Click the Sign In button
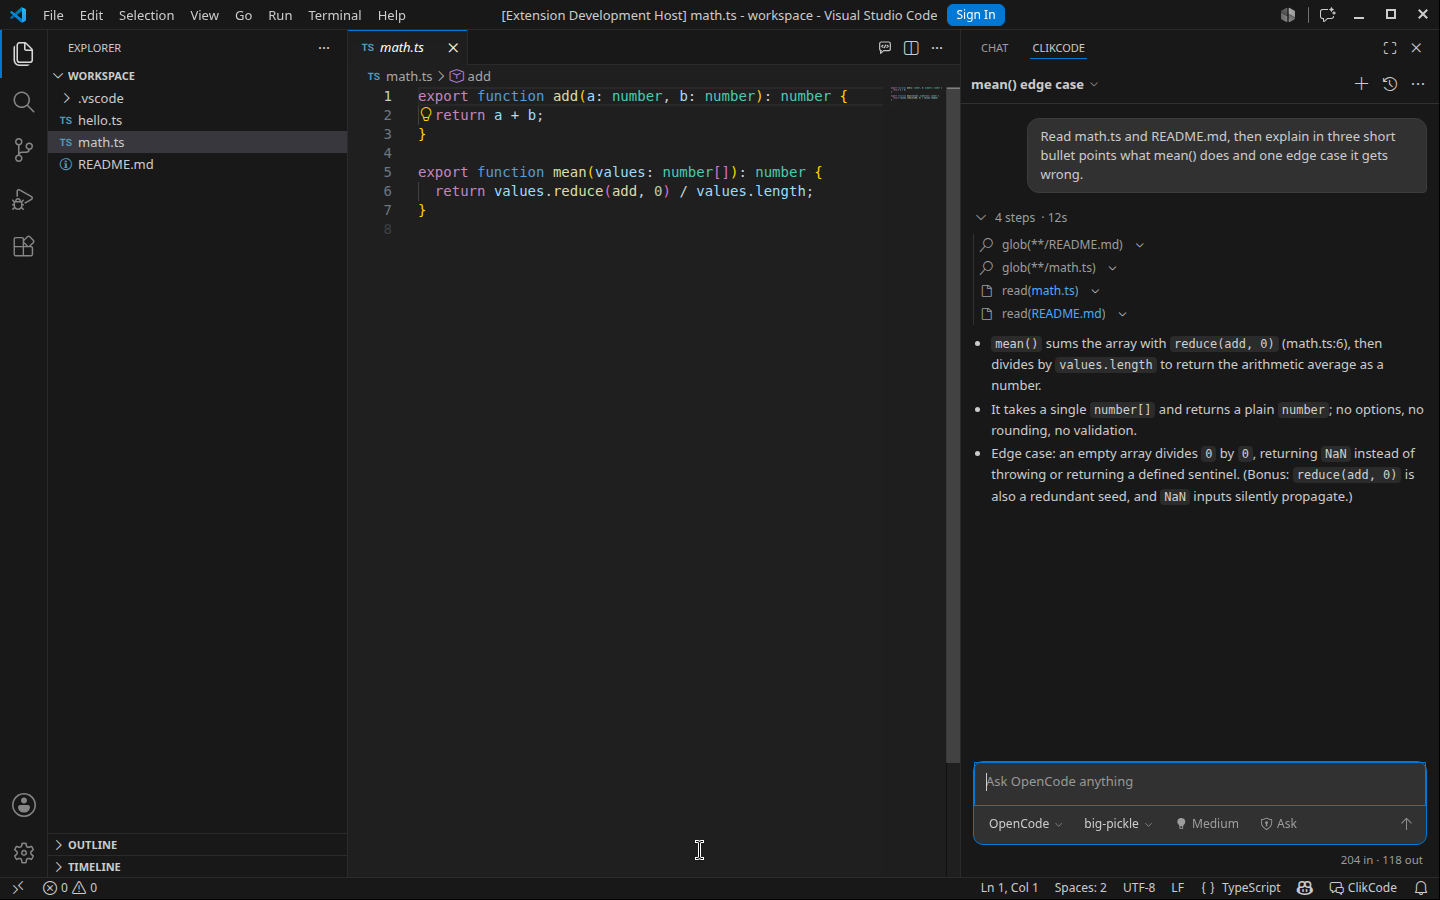The height and width of the screenshot is (900, 1440). [x=975, y=15]
